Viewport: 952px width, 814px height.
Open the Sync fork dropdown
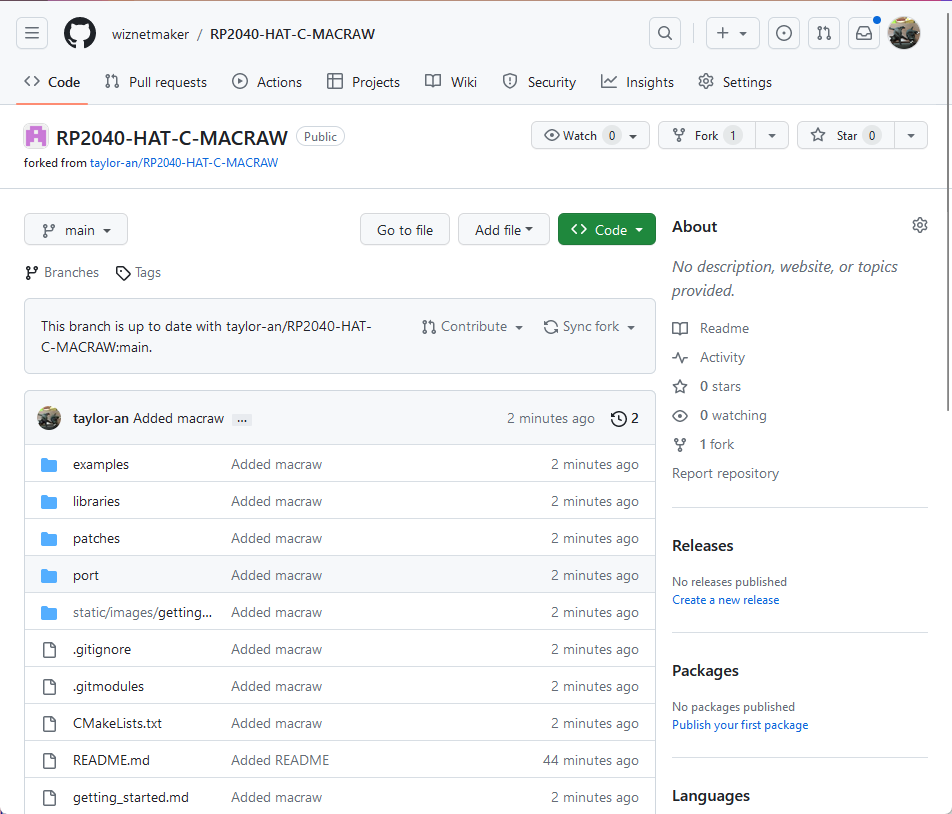coord(590,327)
